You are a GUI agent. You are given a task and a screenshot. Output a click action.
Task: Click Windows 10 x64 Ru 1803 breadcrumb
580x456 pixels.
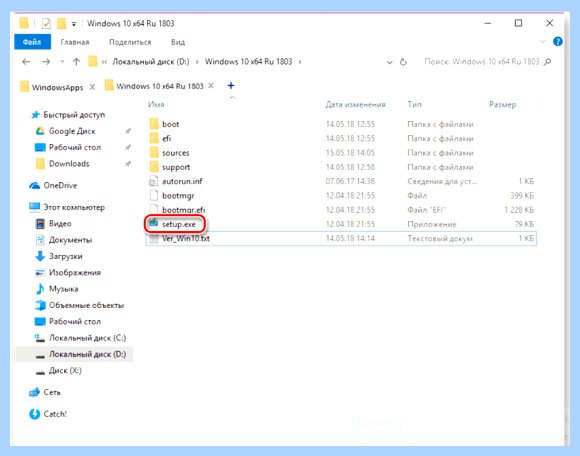pyautogui.click(x=249, y=62)
